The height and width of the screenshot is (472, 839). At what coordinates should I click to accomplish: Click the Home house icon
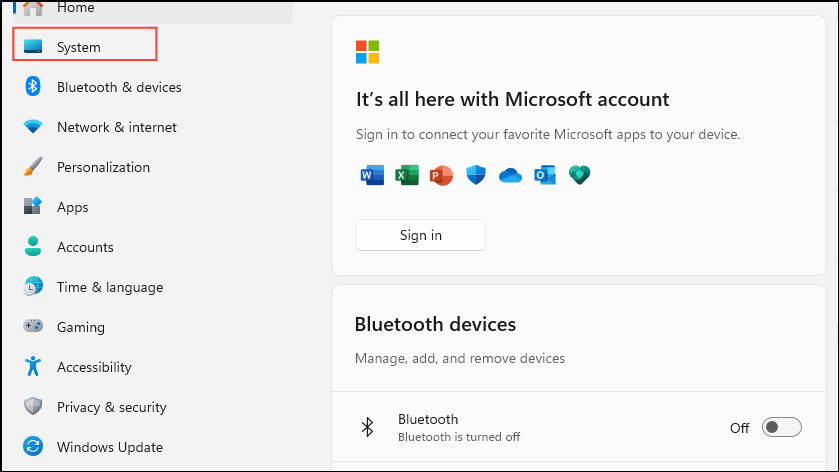(33, 8)
